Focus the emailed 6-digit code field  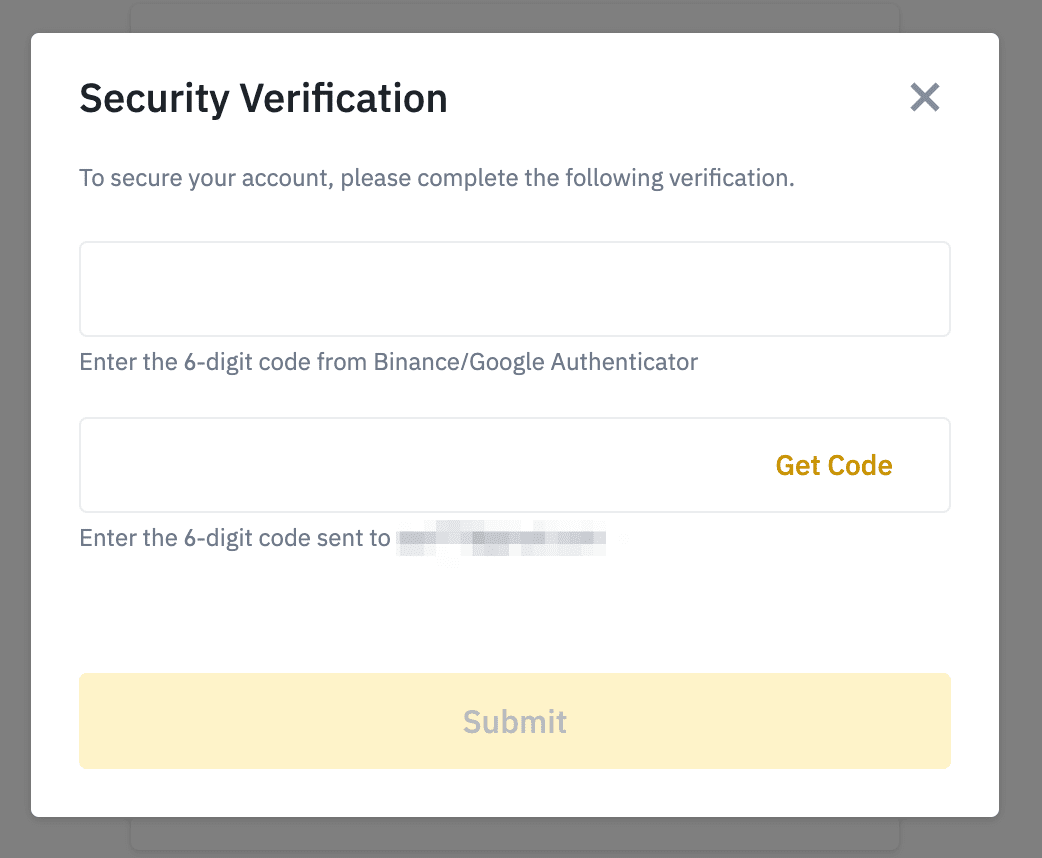coord(420,465)
